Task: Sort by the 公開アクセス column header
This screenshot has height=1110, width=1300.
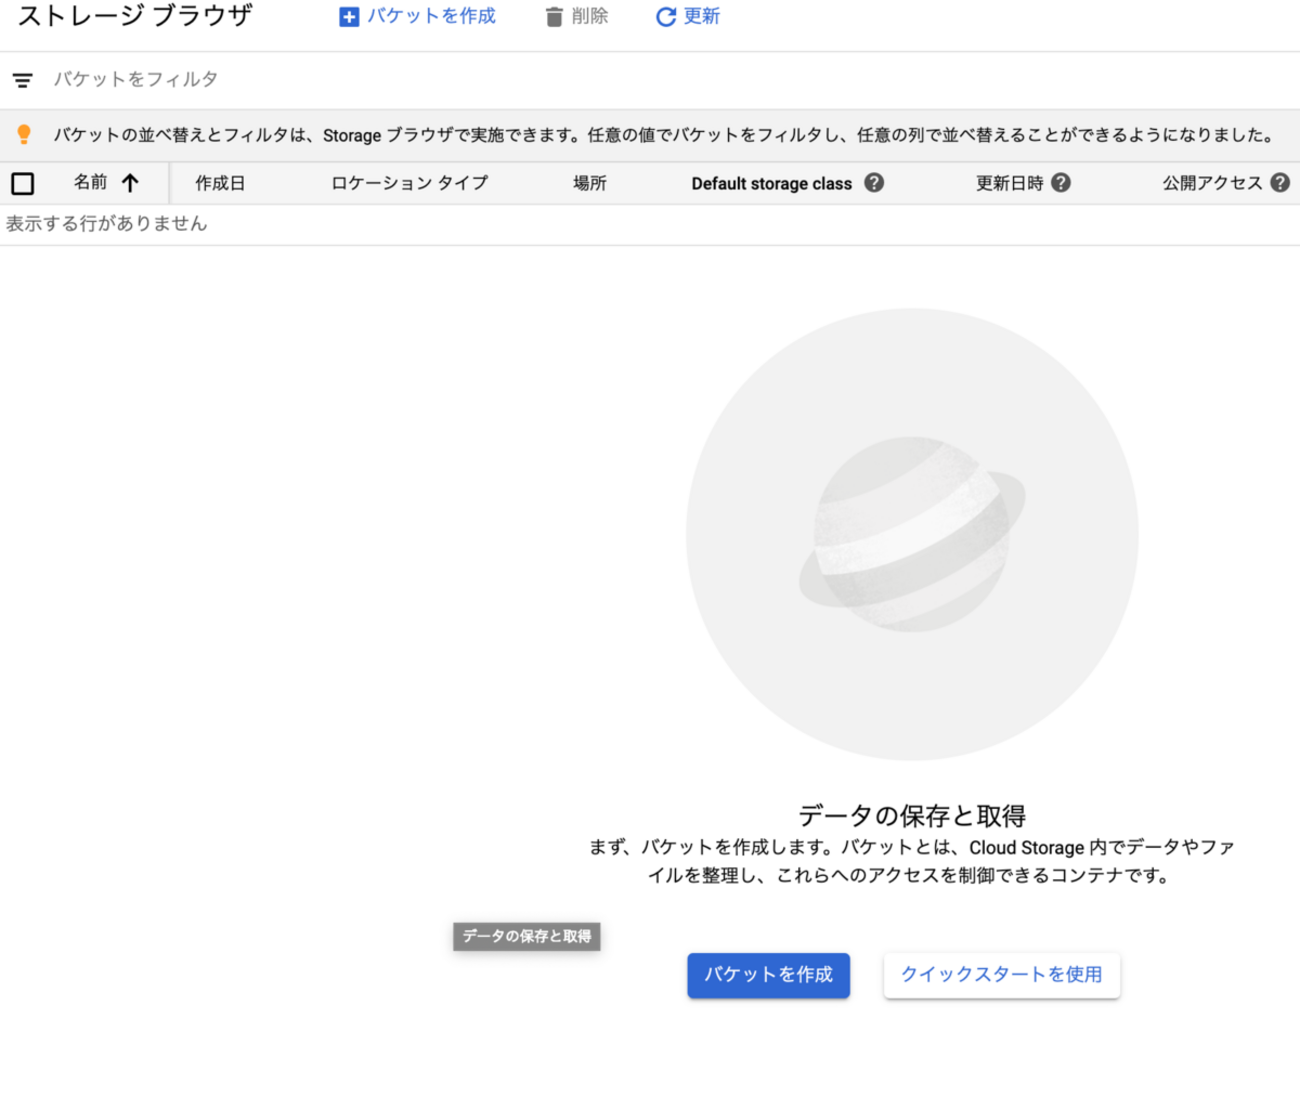Action: point(1212,183)
